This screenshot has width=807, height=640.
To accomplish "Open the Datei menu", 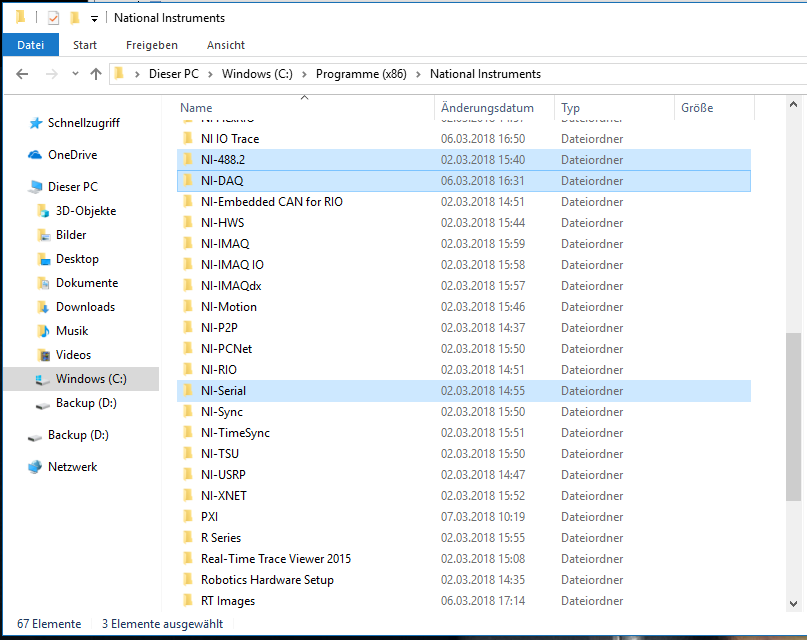I will pos(30,45).
